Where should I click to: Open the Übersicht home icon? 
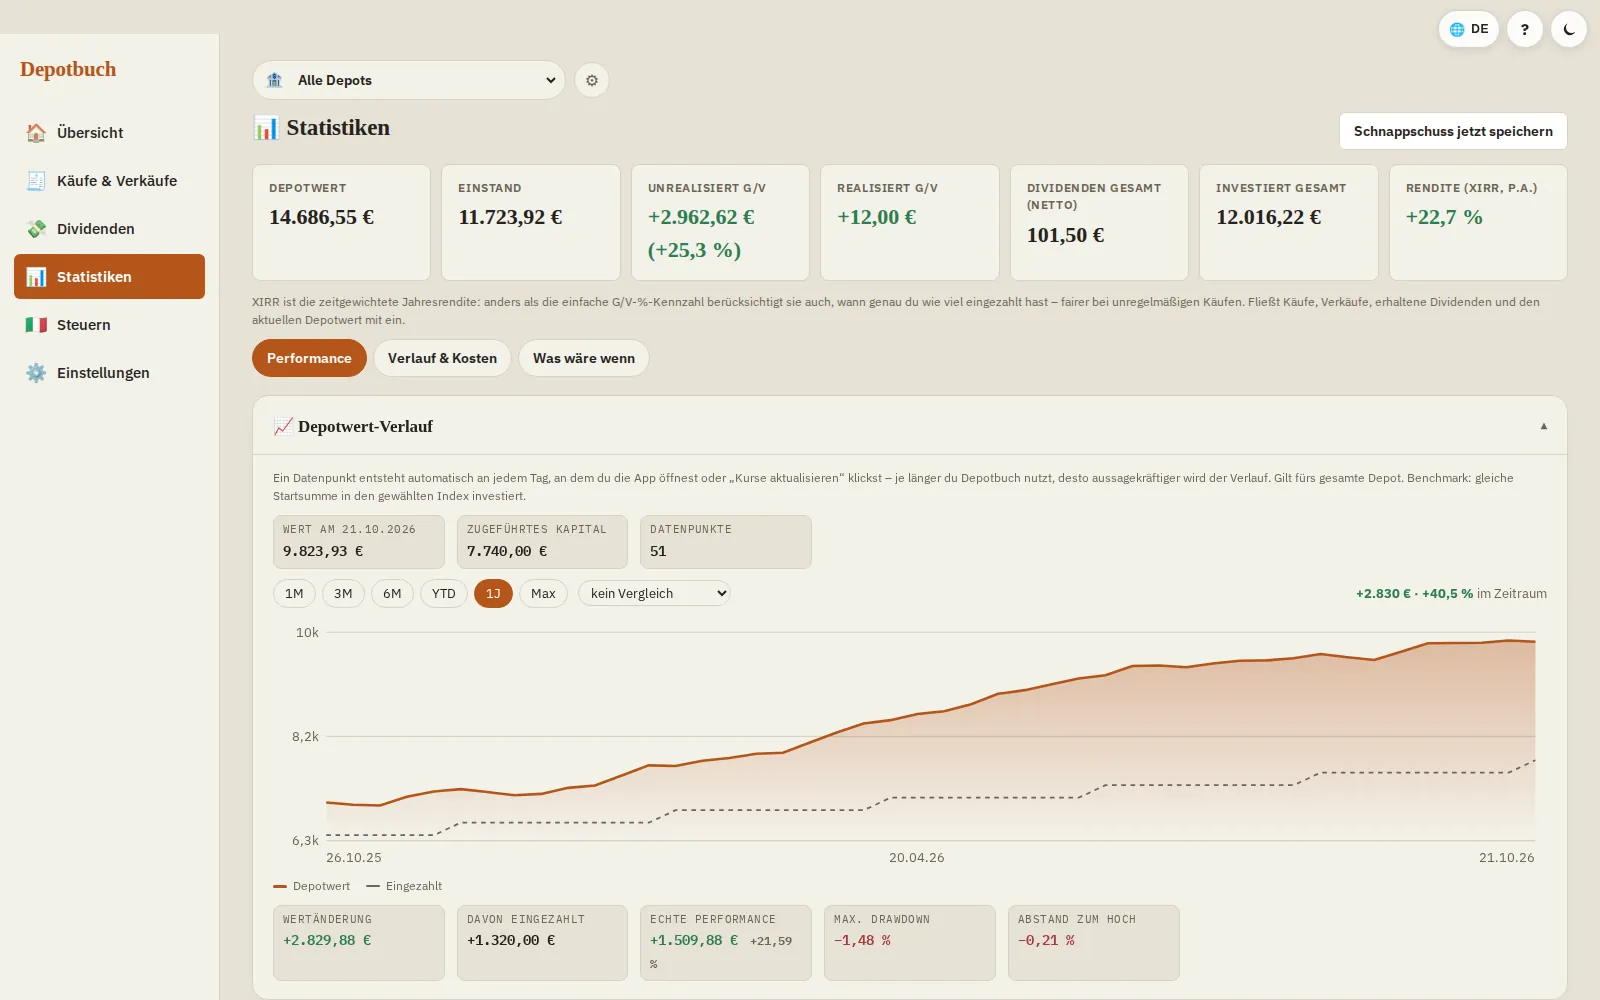coord(36,133)
